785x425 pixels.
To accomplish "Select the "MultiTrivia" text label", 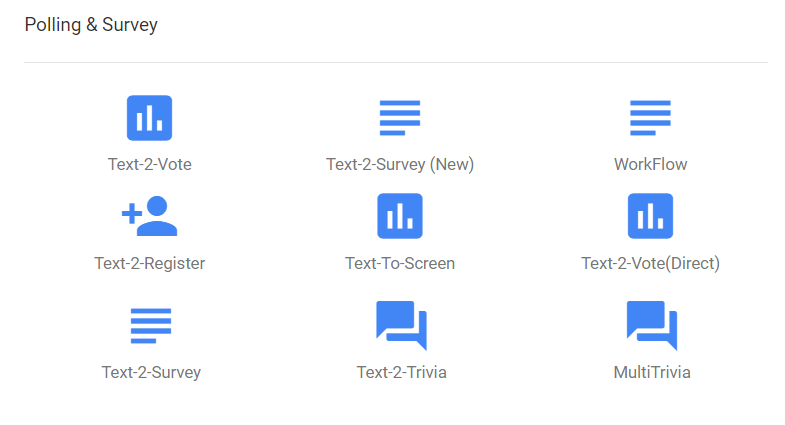I will click(x=651, y=372).
